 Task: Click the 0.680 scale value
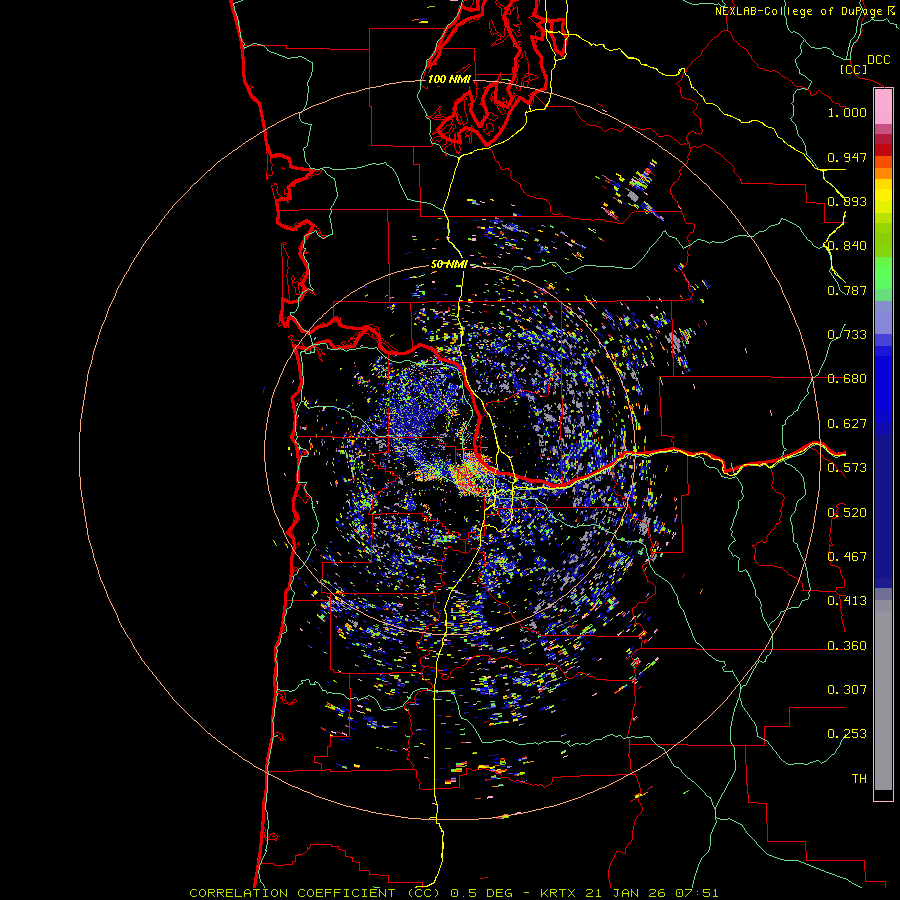click(847, 378)
